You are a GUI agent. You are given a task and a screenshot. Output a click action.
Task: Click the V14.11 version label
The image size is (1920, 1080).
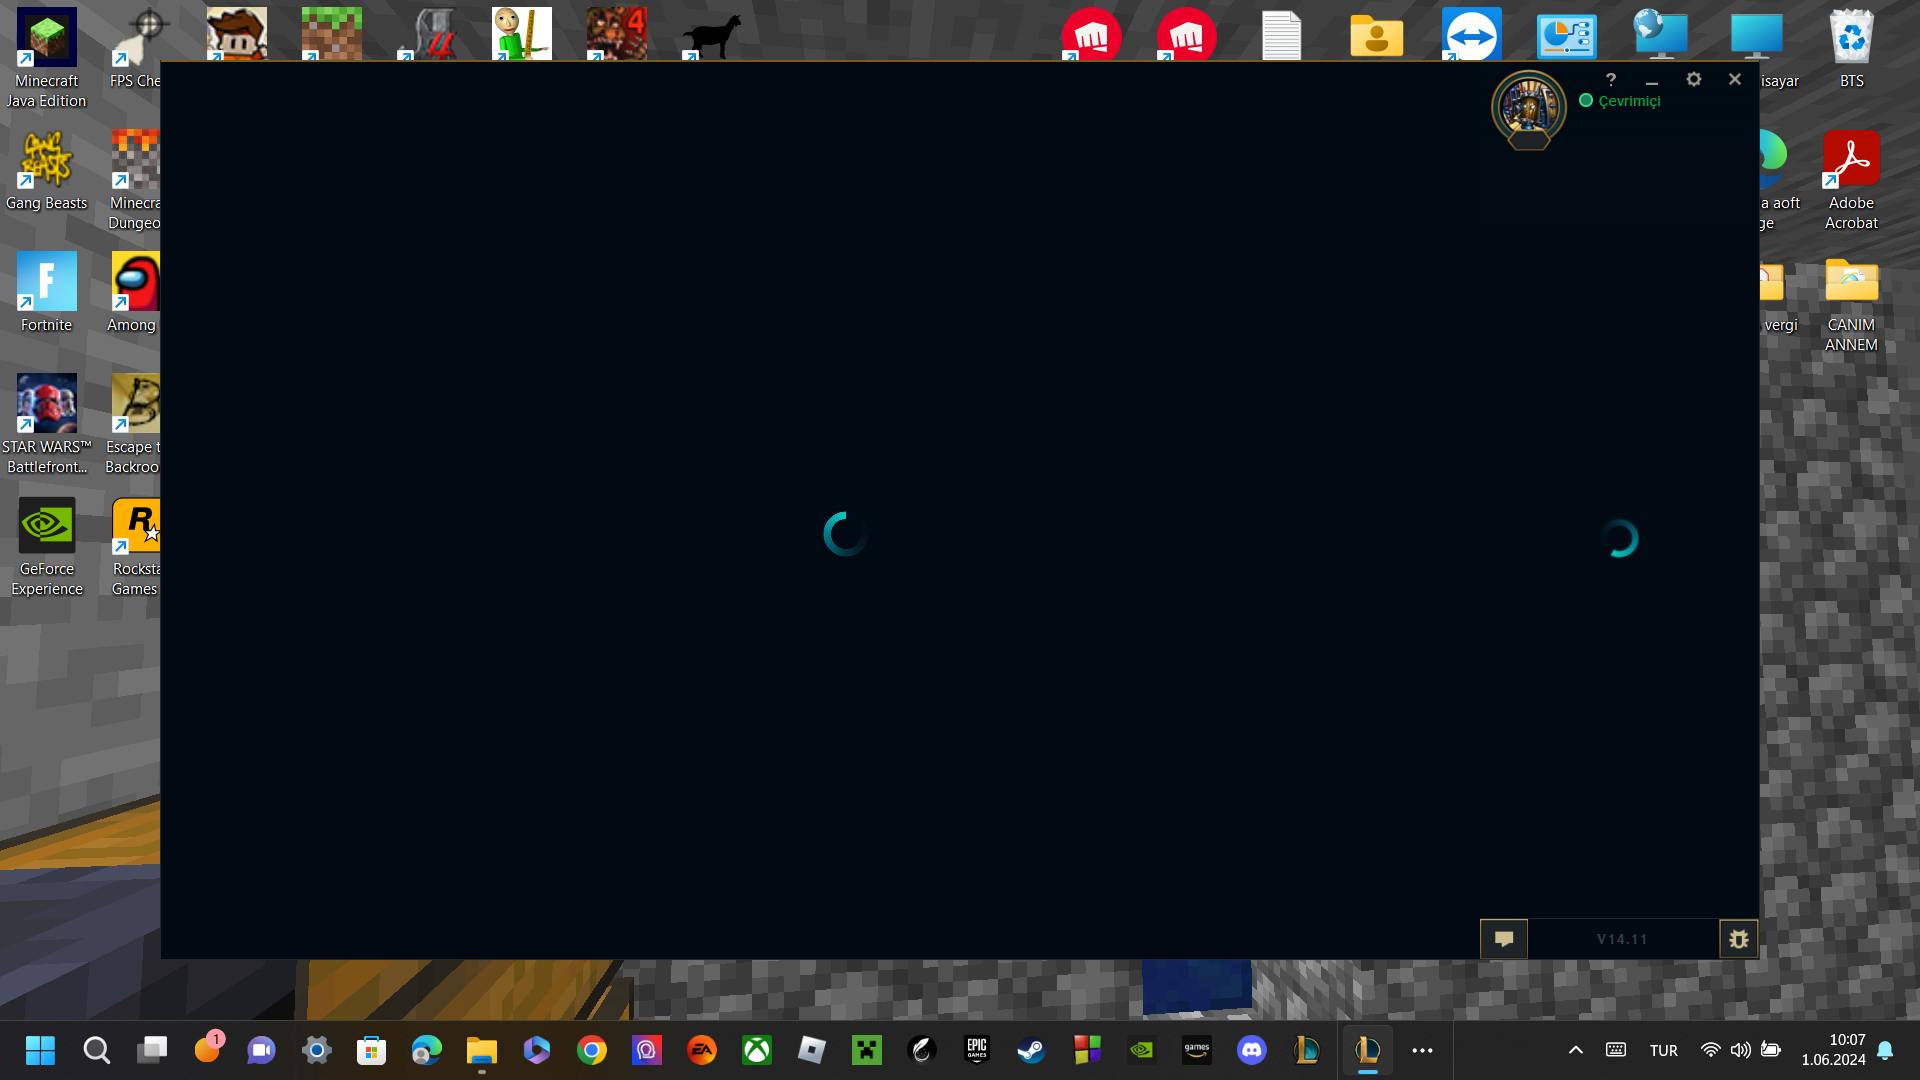click(1621, 939)
